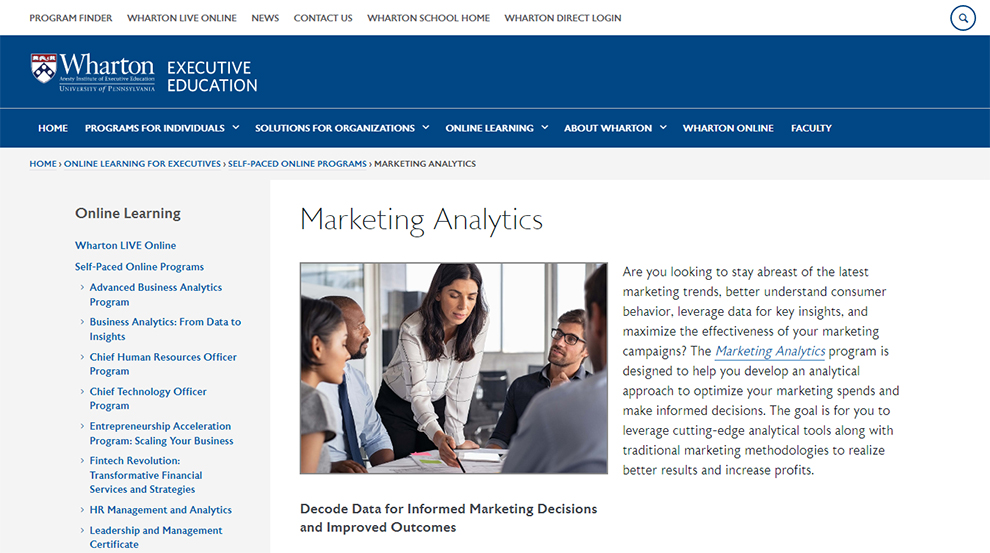Go to Home in main navigation
This screenshot has width=990, height=553.
53,128
